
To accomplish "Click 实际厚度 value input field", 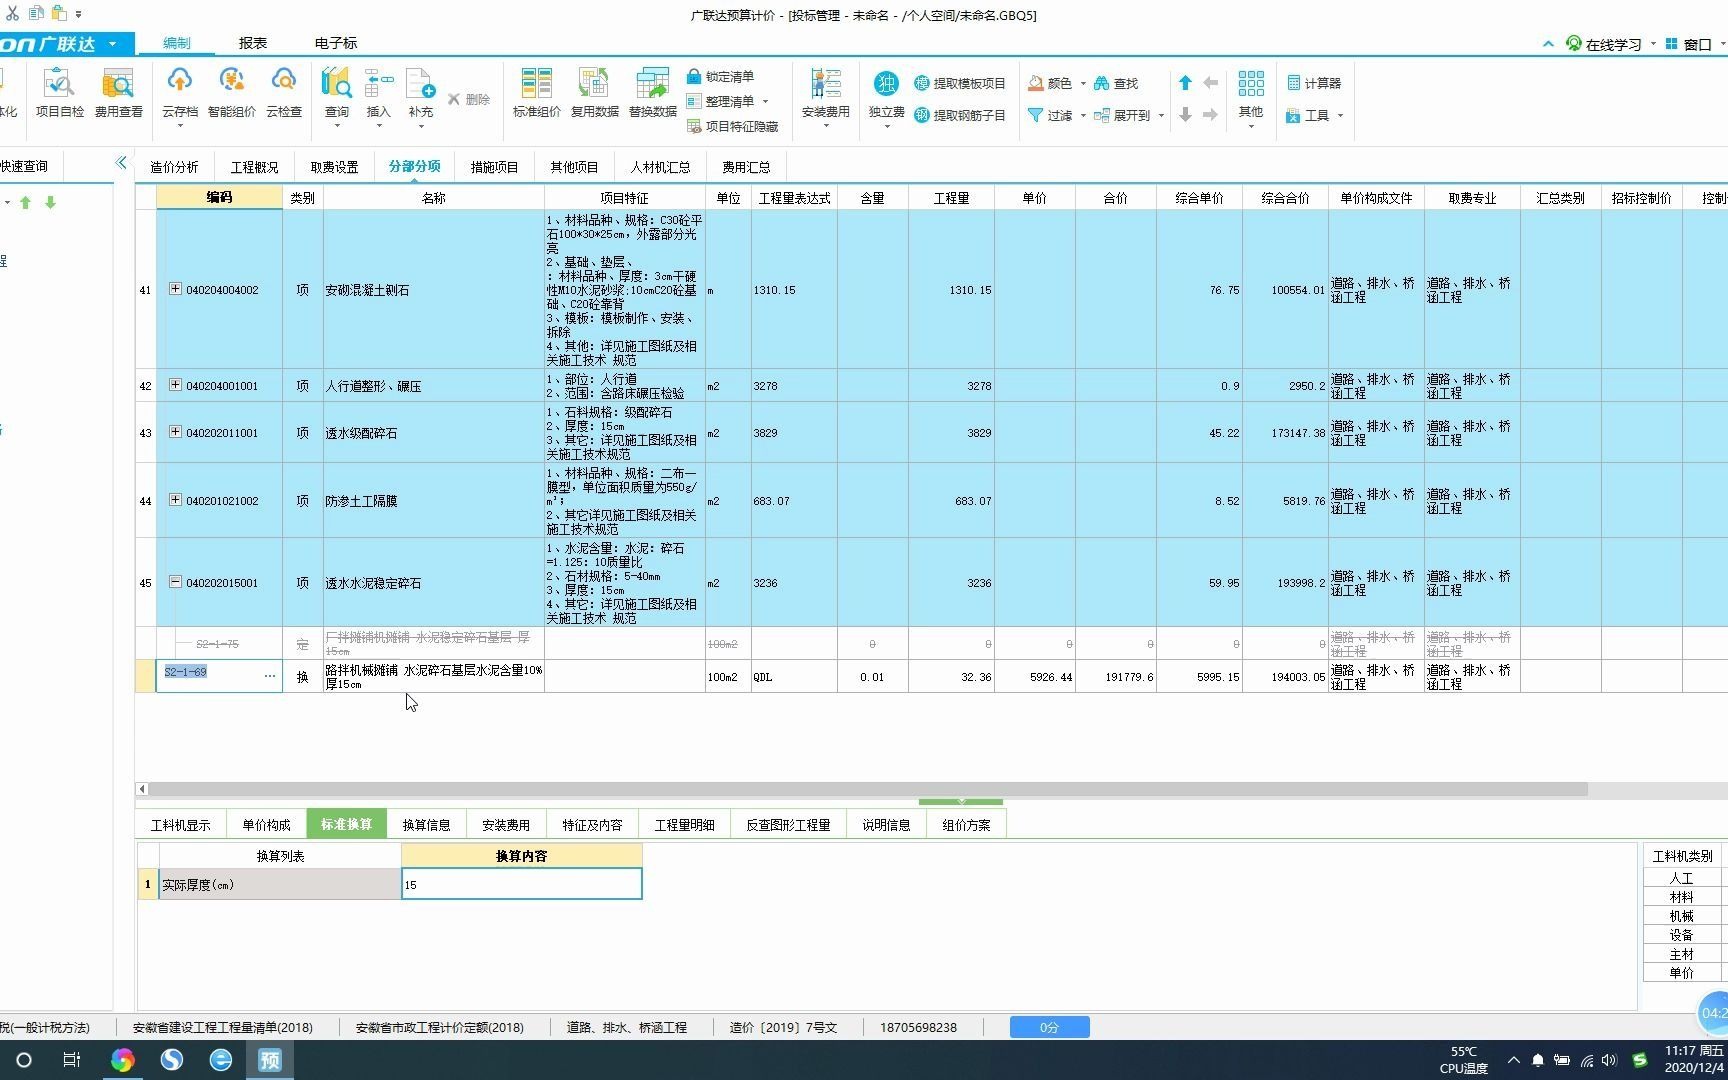I will (x=521, y=884).
